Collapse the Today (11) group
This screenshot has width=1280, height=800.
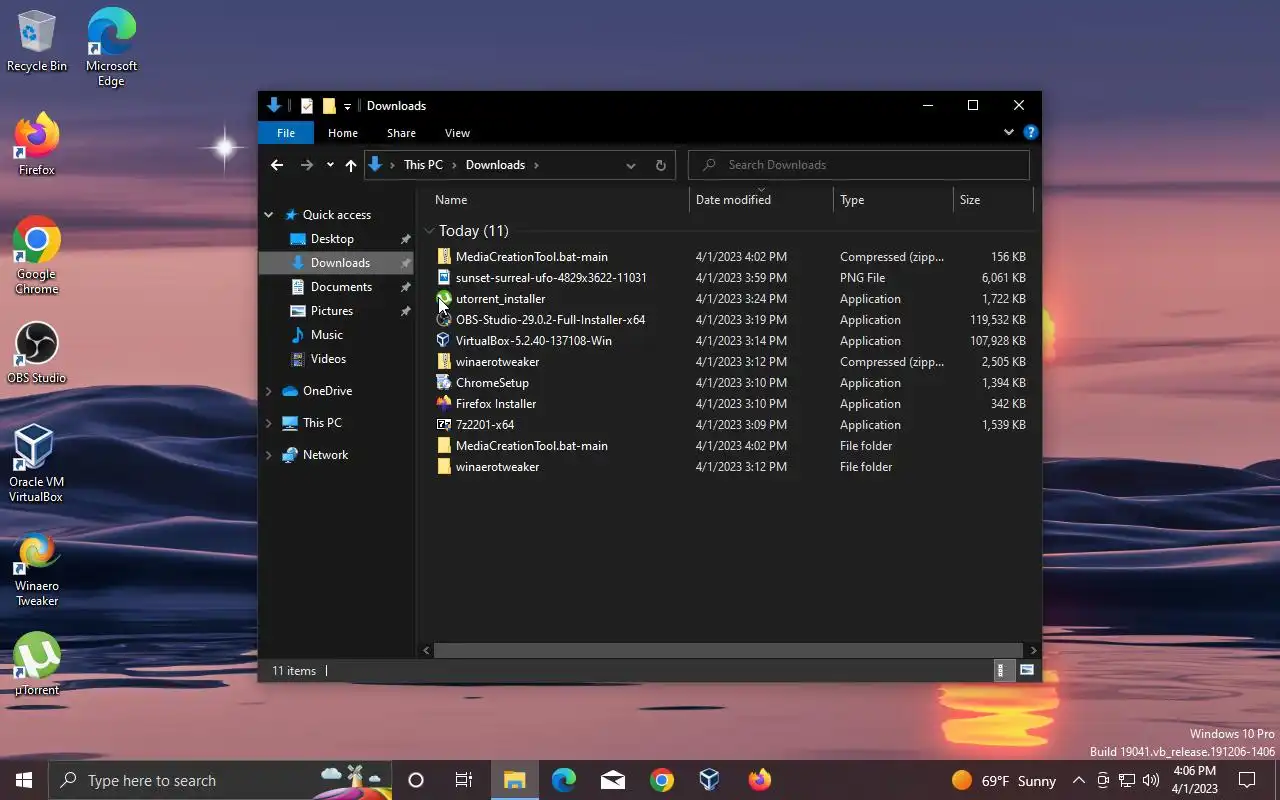click(429, 231)
